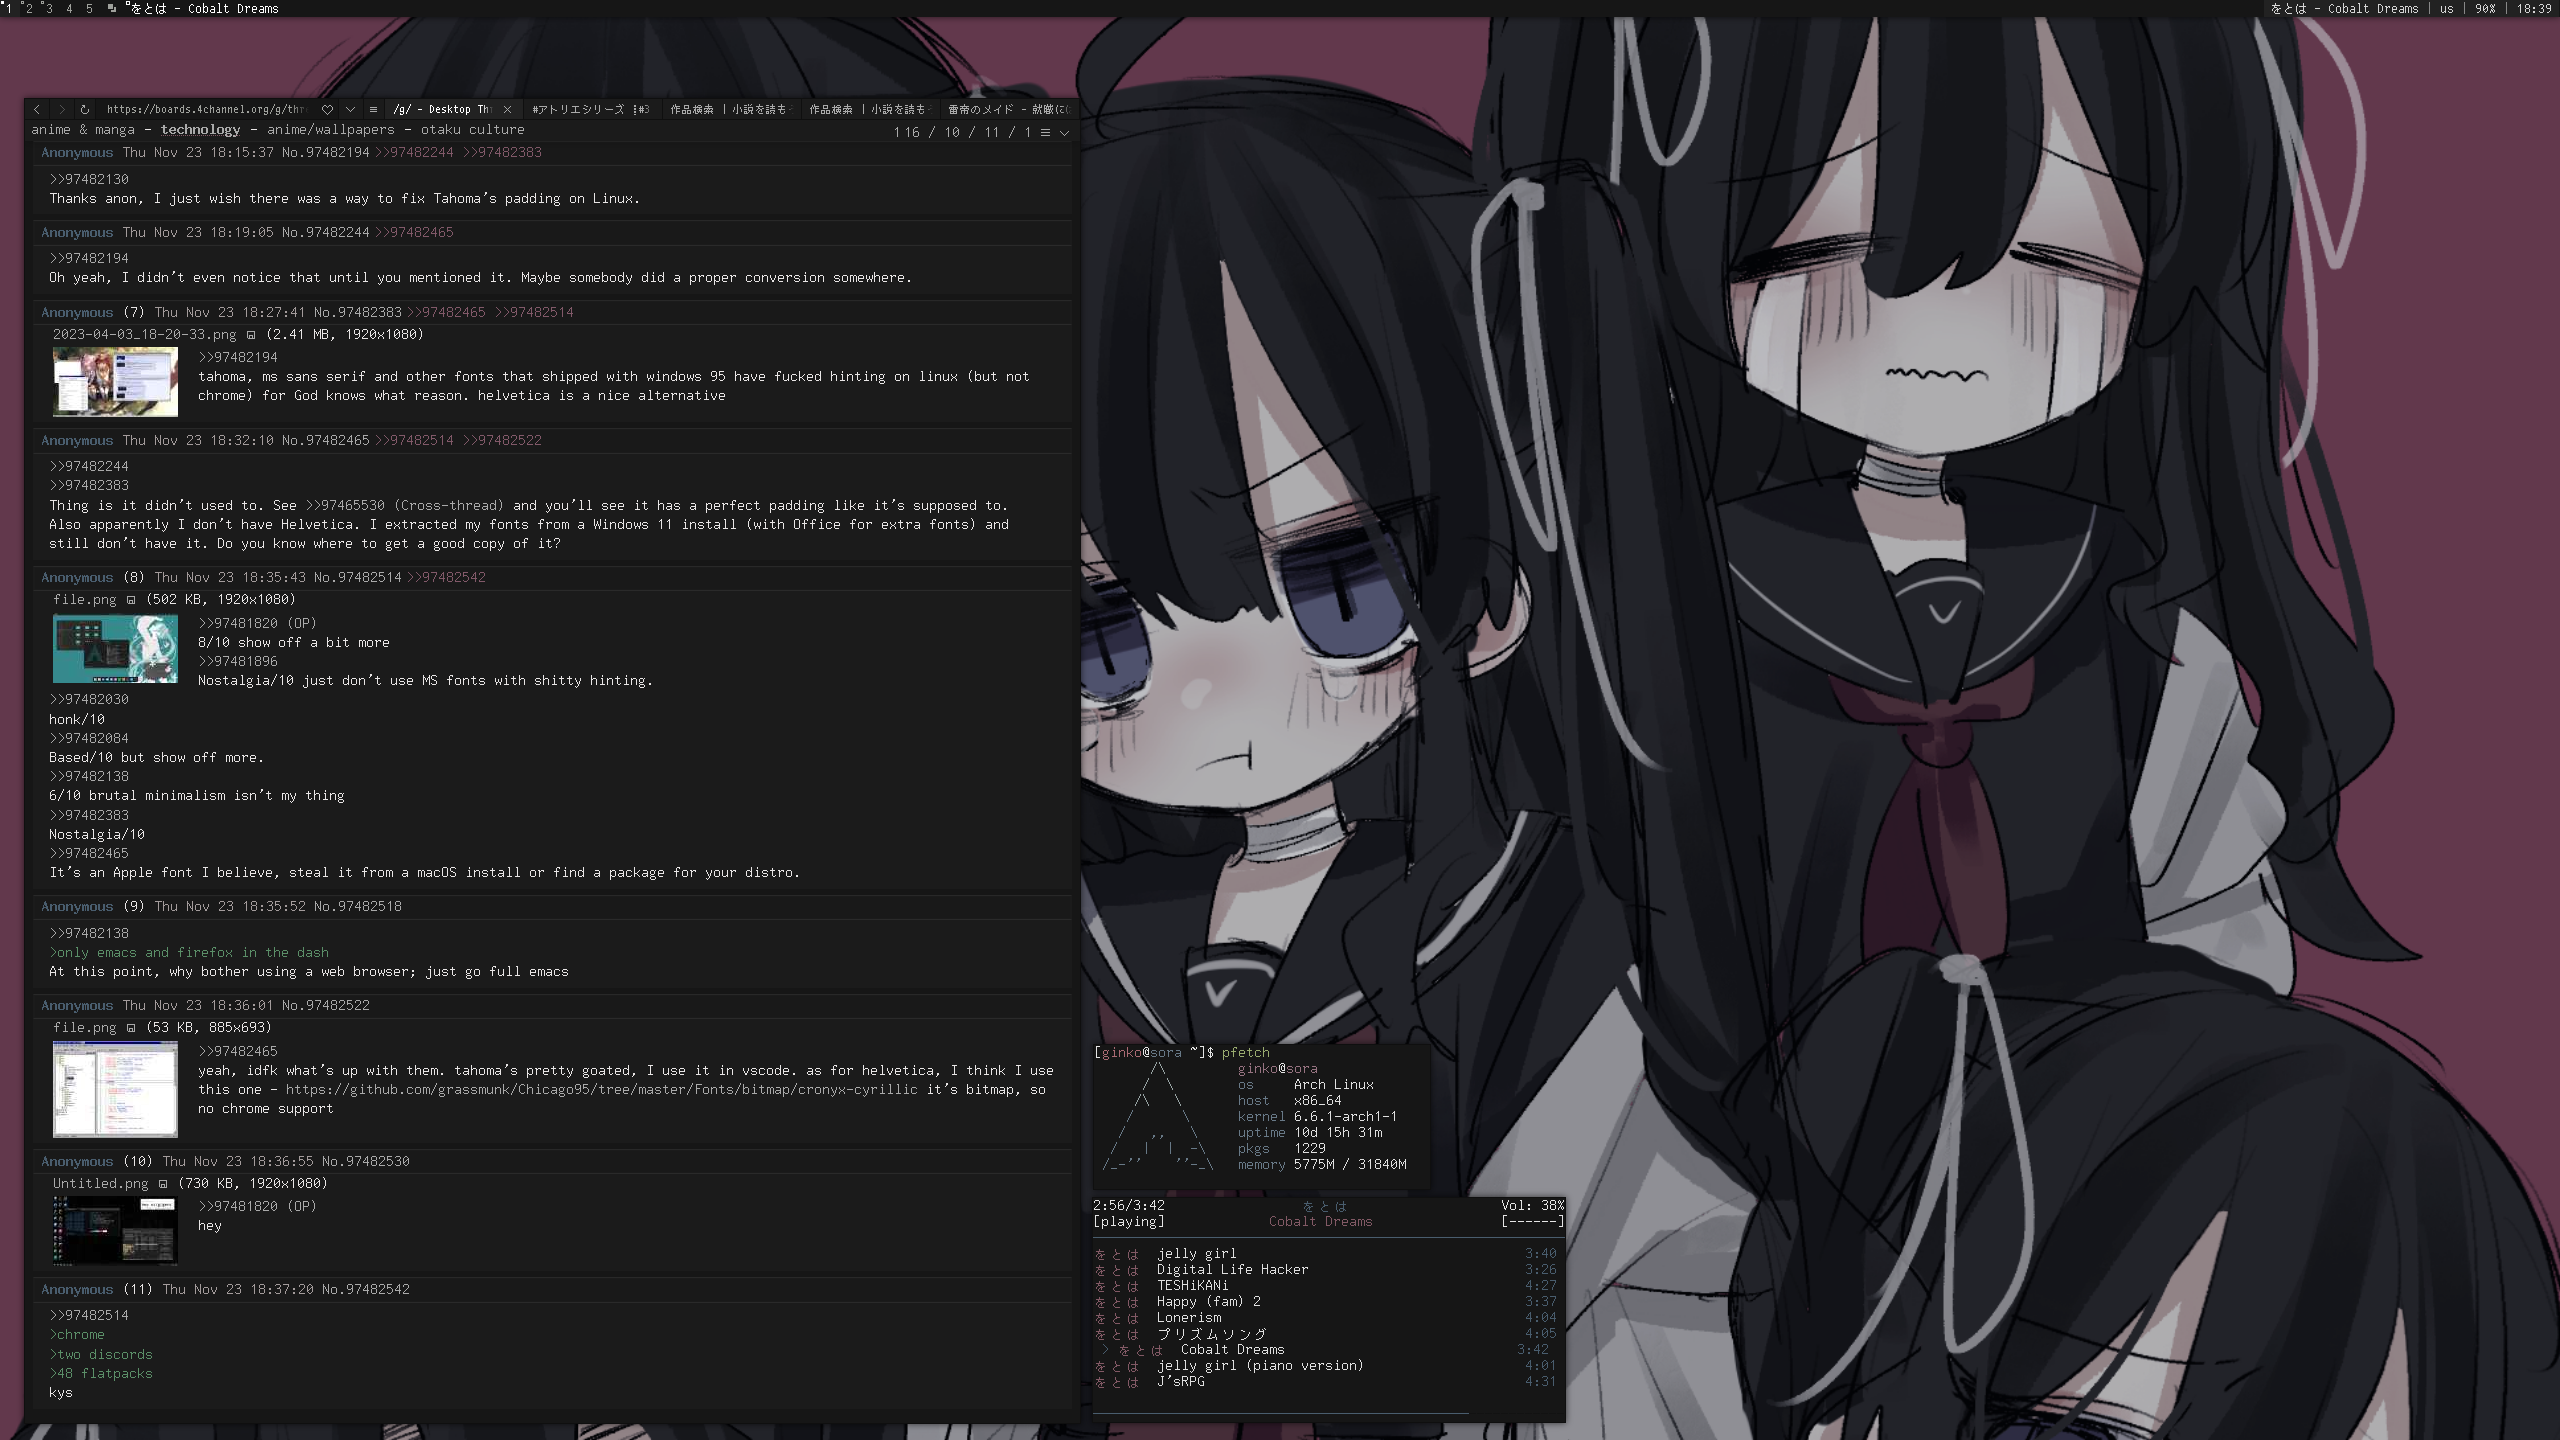Viewport: 2560px width, 1440px height.
Task: Click the image search icon beside file.png (502 KB)
Action: (x=131, y=600)
